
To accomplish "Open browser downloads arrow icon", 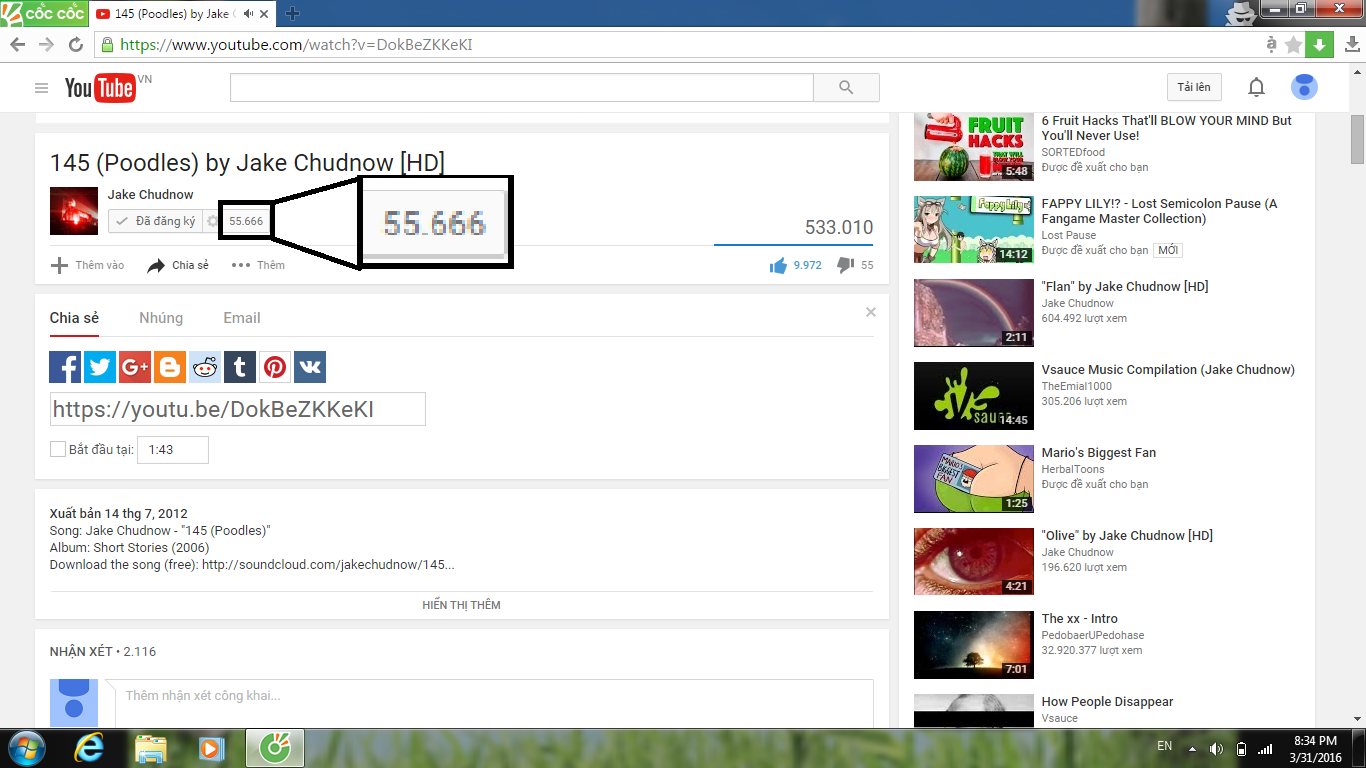I will [x=1351, y=45].
